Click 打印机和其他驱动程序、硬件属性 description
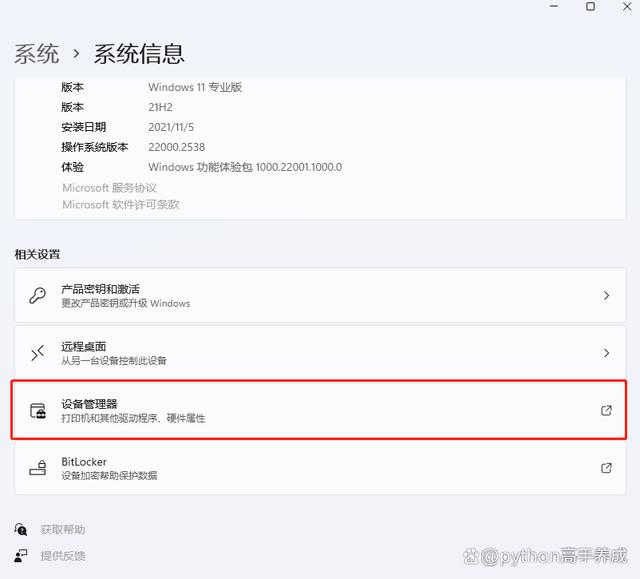This screenshot has height=579, width=640. pos(133,418)
